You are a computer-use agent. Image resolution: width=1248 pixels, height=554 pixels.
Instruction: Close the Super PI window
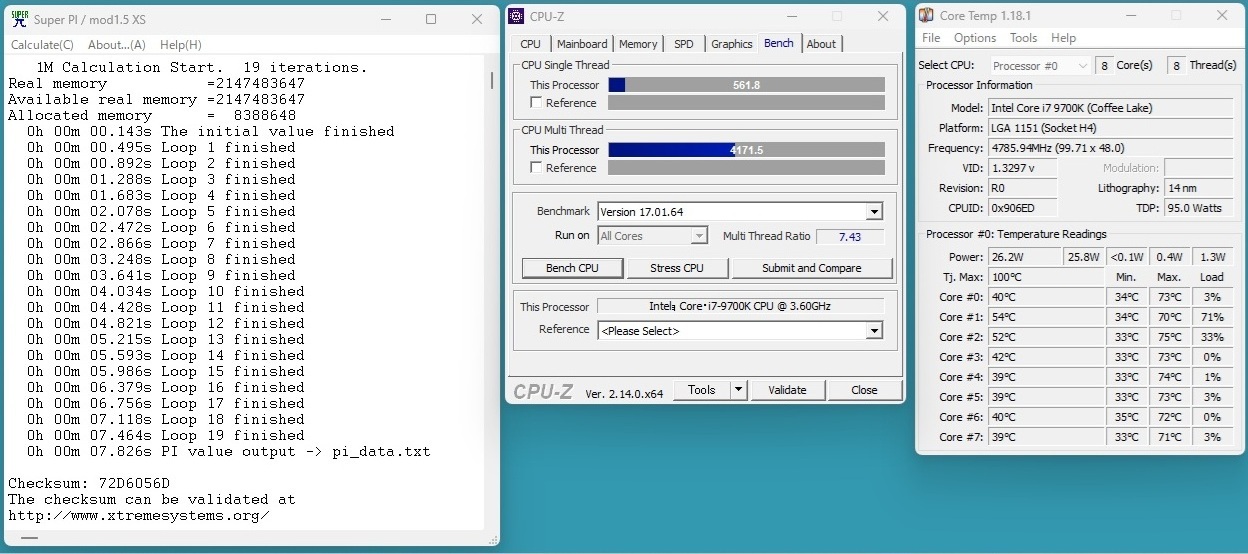tap(477, 19)
